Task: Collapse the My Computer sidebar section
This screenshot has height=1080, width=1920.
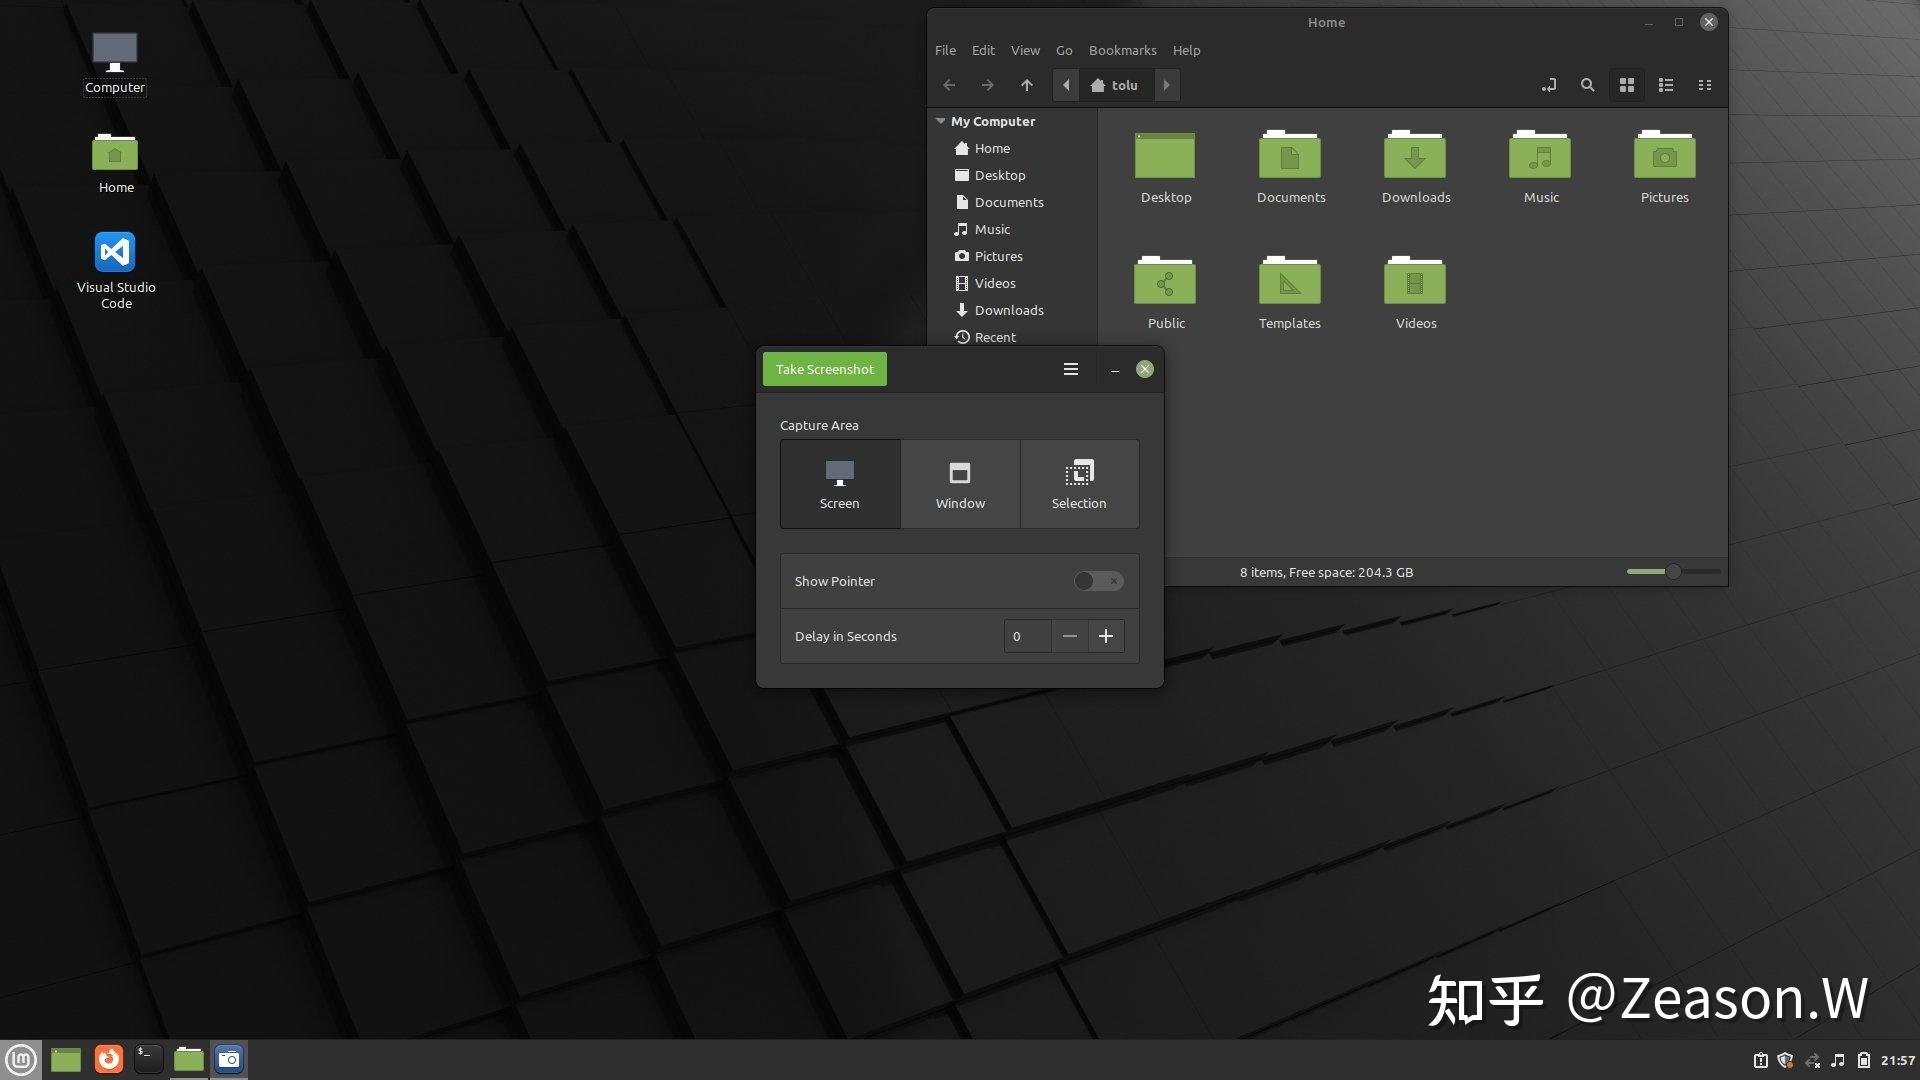Action: click(940, 121)
